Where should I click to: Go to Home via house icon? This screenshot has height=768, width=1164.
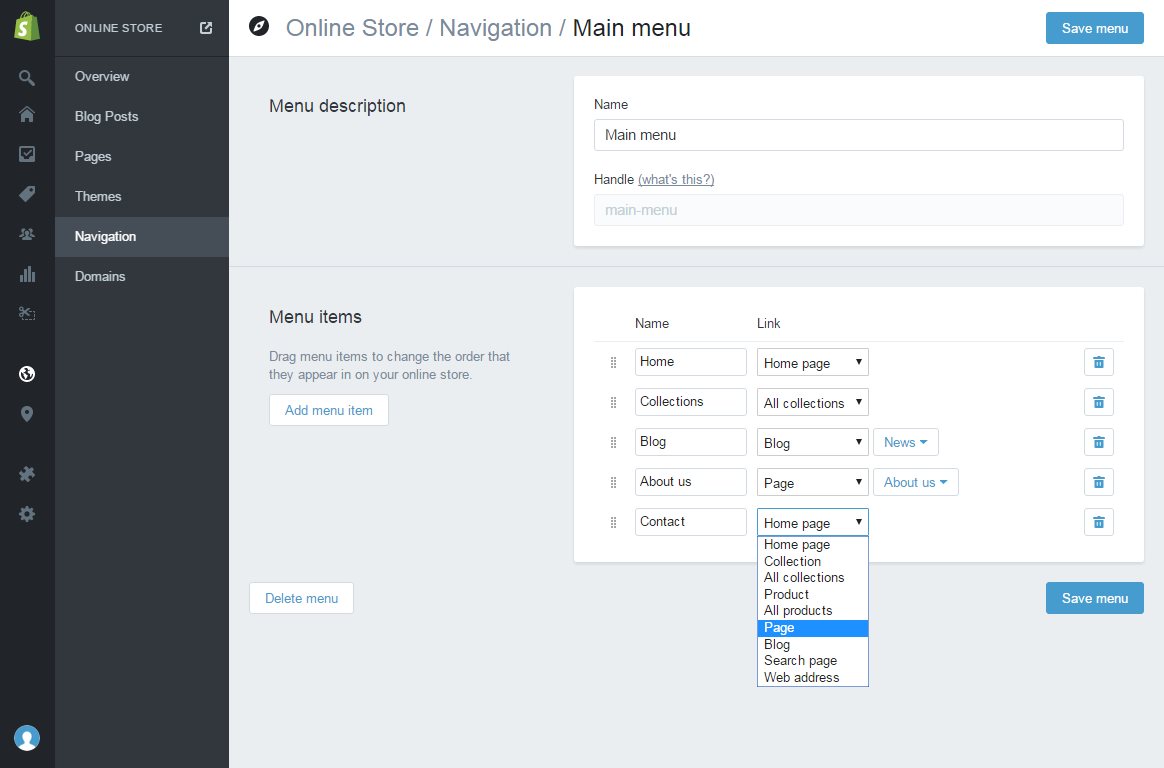[27, 115]
